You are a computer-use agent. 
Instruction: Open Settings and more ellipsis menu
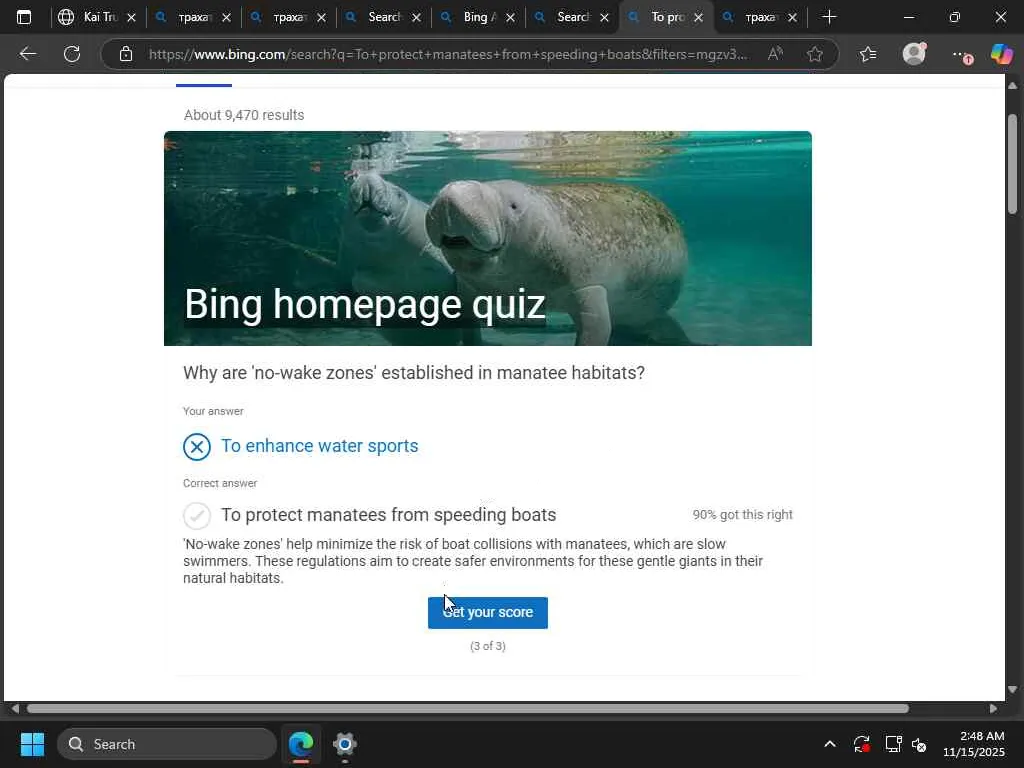point(961,55)
